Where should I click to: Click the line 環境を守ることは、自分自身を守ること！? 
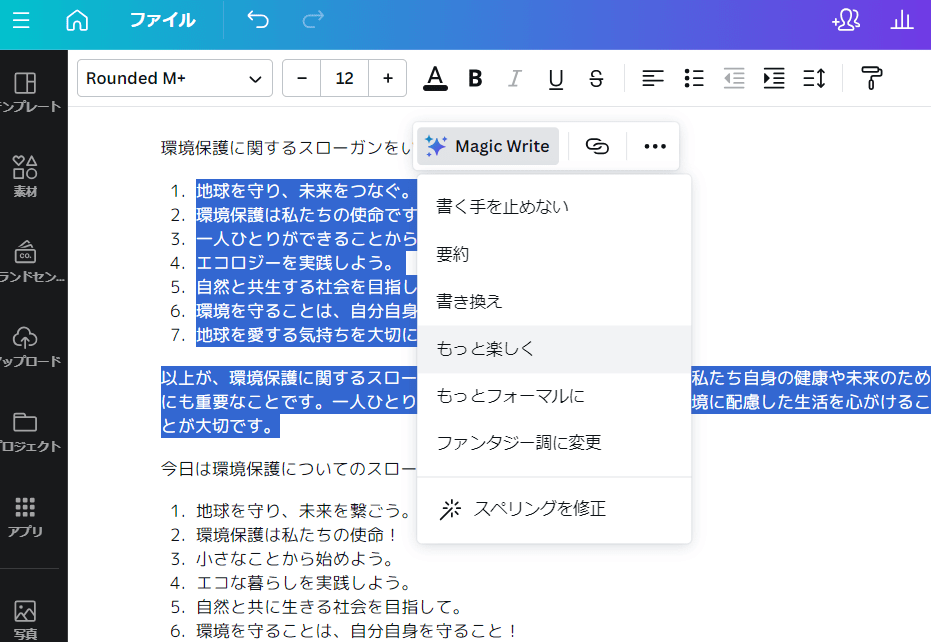point(358,630)
